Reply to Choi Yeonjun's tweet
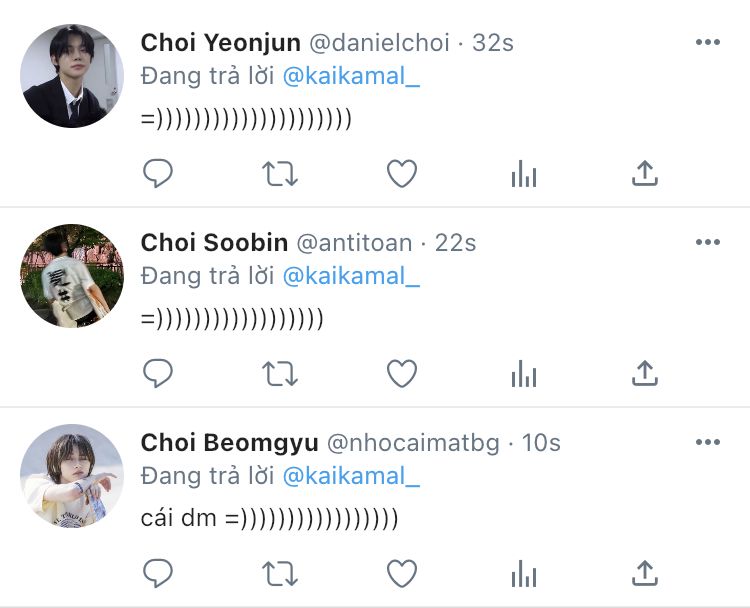This screenshot has height=608, width=750. click(158, 174)
